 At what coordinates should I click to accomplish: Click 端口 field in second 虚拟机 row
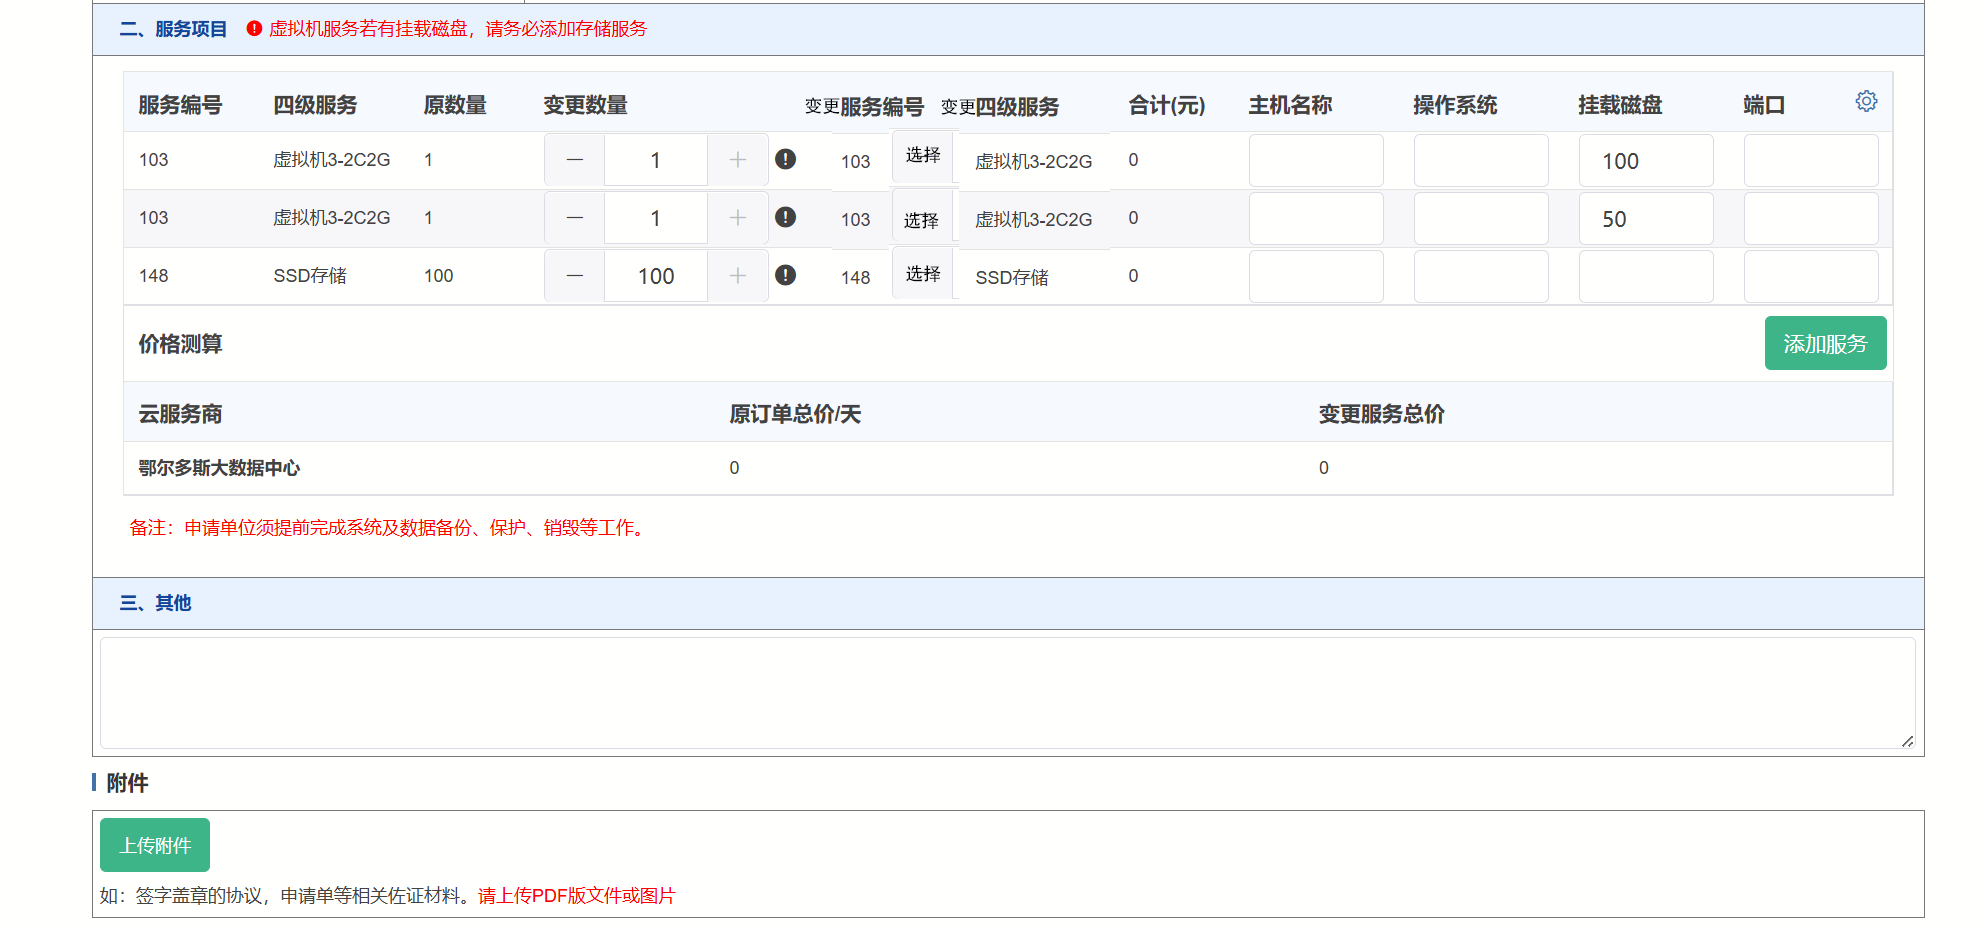(1811, 218)
